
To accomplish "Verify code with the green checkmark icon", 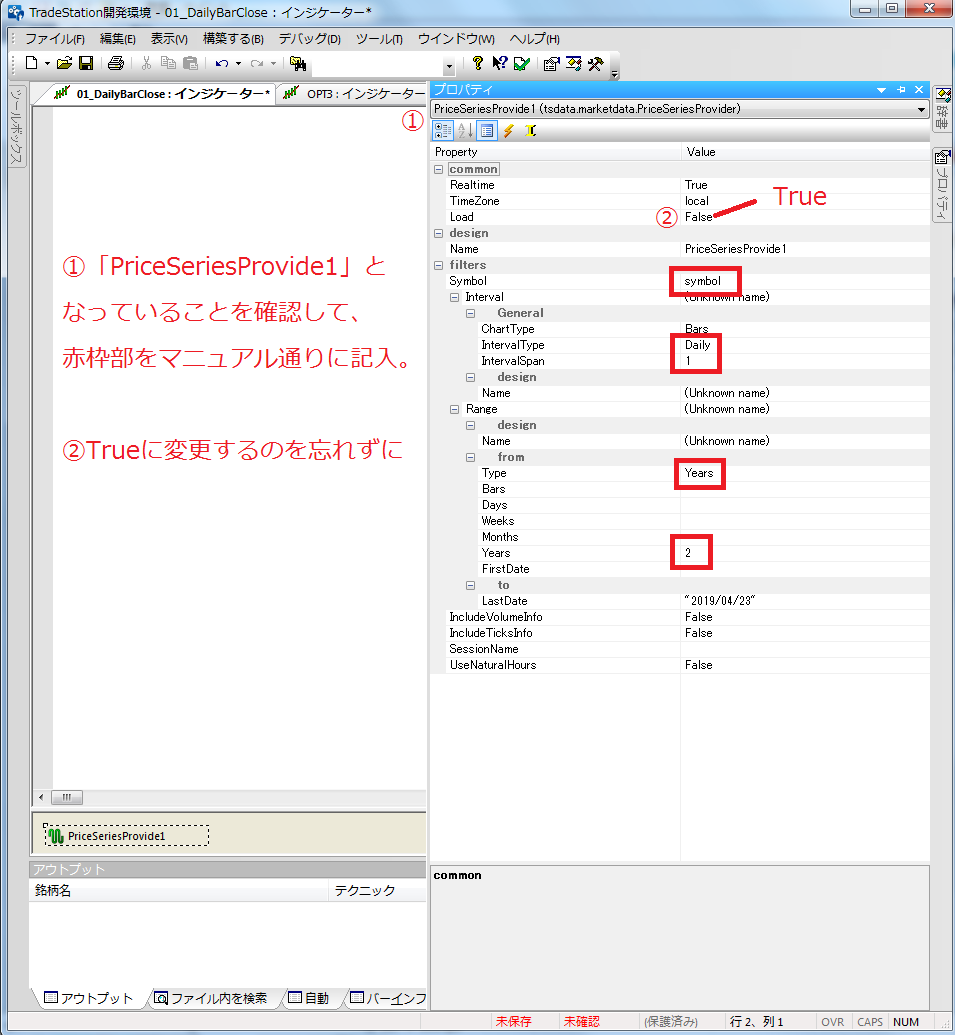I will 522,63.
